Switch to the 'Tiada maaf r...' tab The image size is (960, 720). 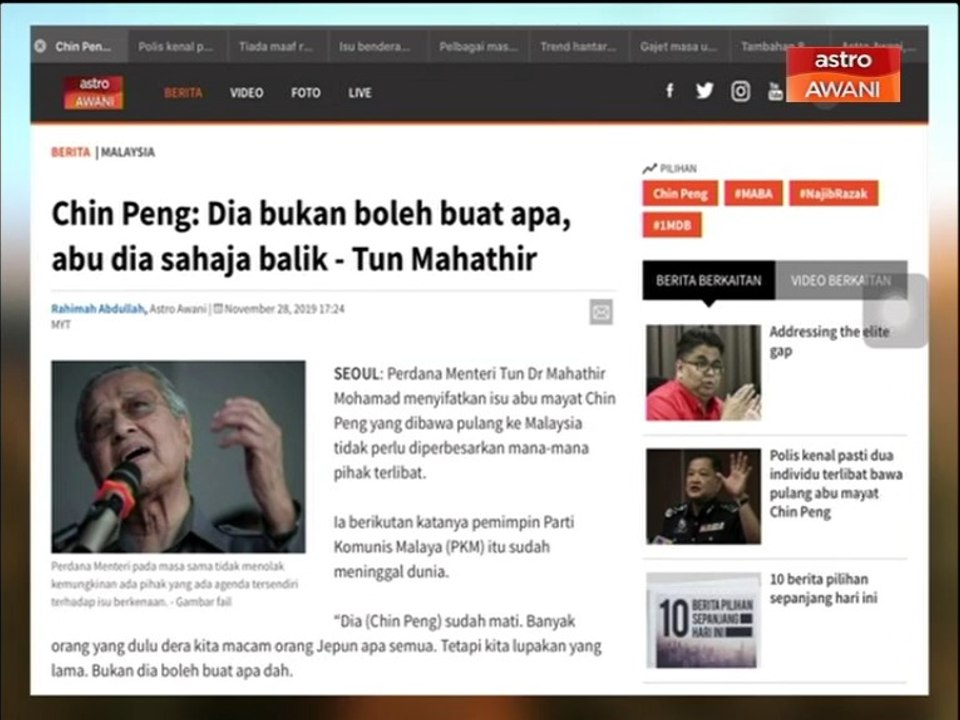277,47
